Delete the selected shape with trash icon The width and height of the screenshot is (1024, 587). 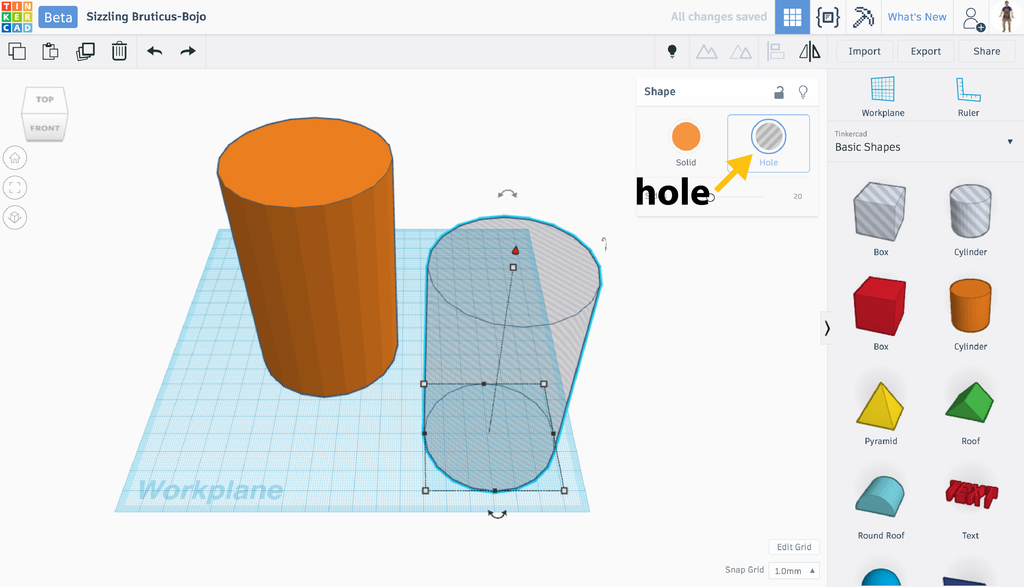[x=119, y=51]
